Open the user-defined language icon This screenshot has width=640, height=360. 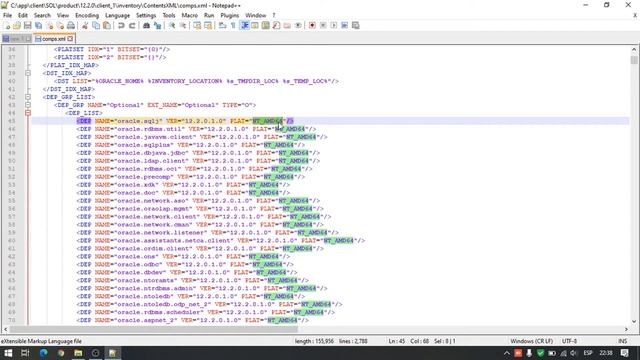[x=255, y=25]
